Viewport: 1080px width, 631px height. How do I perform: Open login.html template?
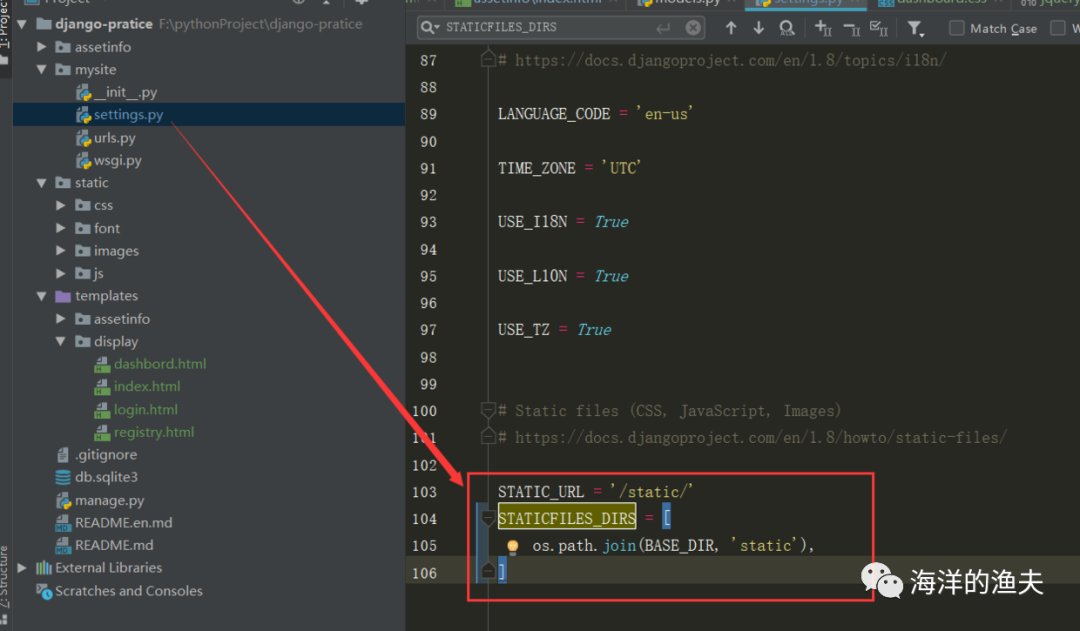145,410
